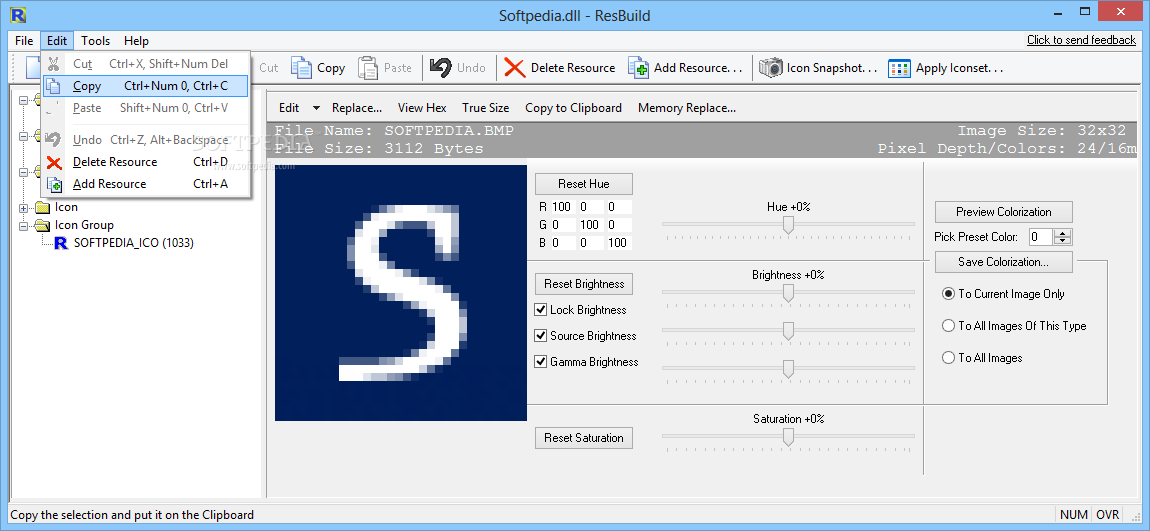
Task: Click the 'Click to send feedback' link
Action: coord(1081,40)
